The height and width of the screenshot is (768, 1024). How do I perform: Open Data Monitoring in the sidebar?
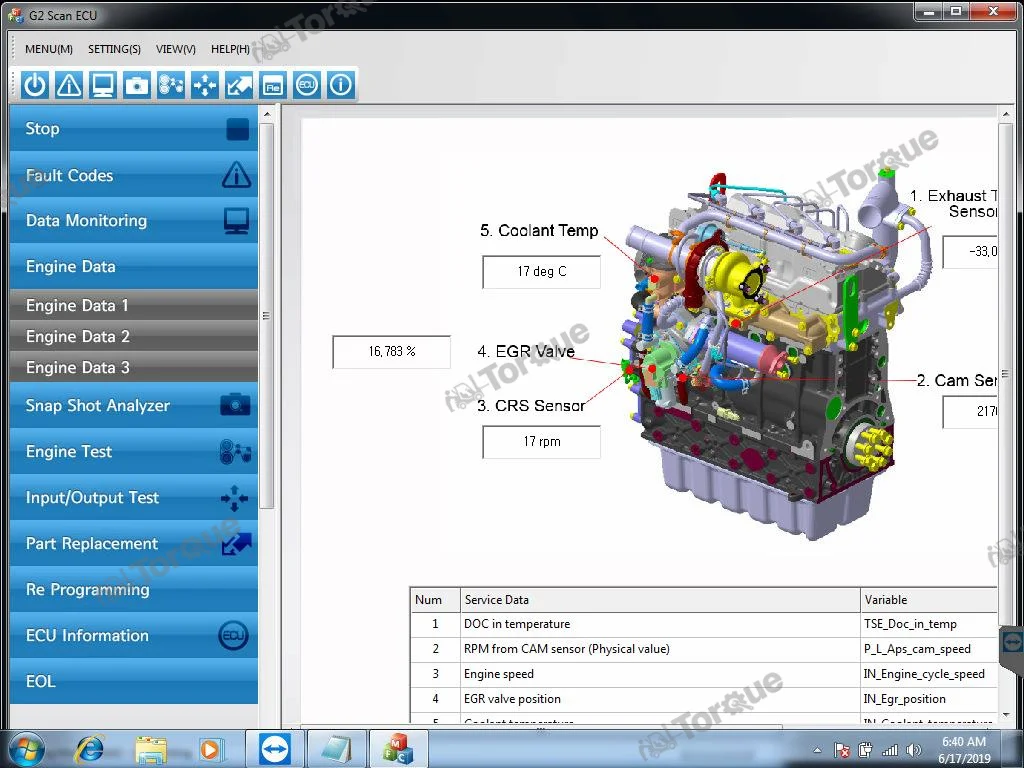(x=134, y=221)
